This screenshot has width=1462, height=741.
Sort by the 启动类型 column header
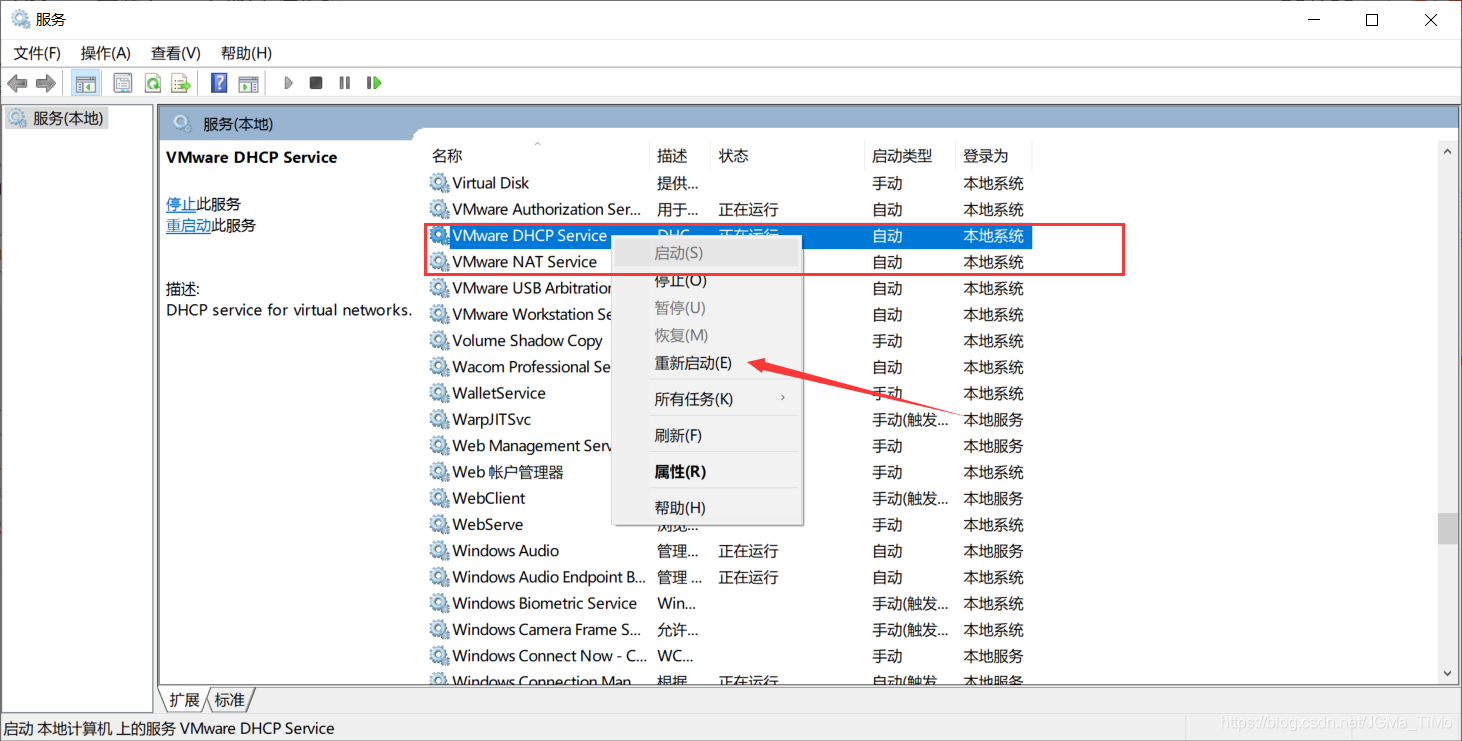[910, 156]
